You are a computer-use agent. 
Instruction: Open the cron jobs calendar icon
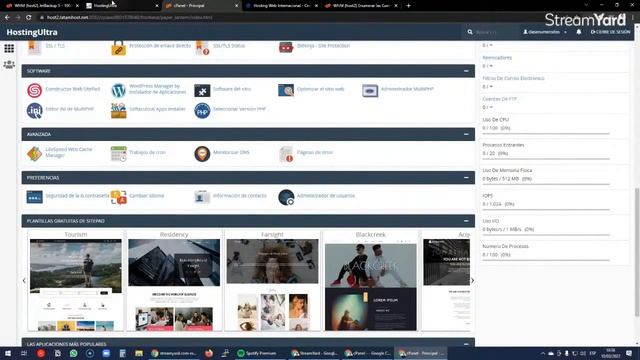(x=119, y=154)
